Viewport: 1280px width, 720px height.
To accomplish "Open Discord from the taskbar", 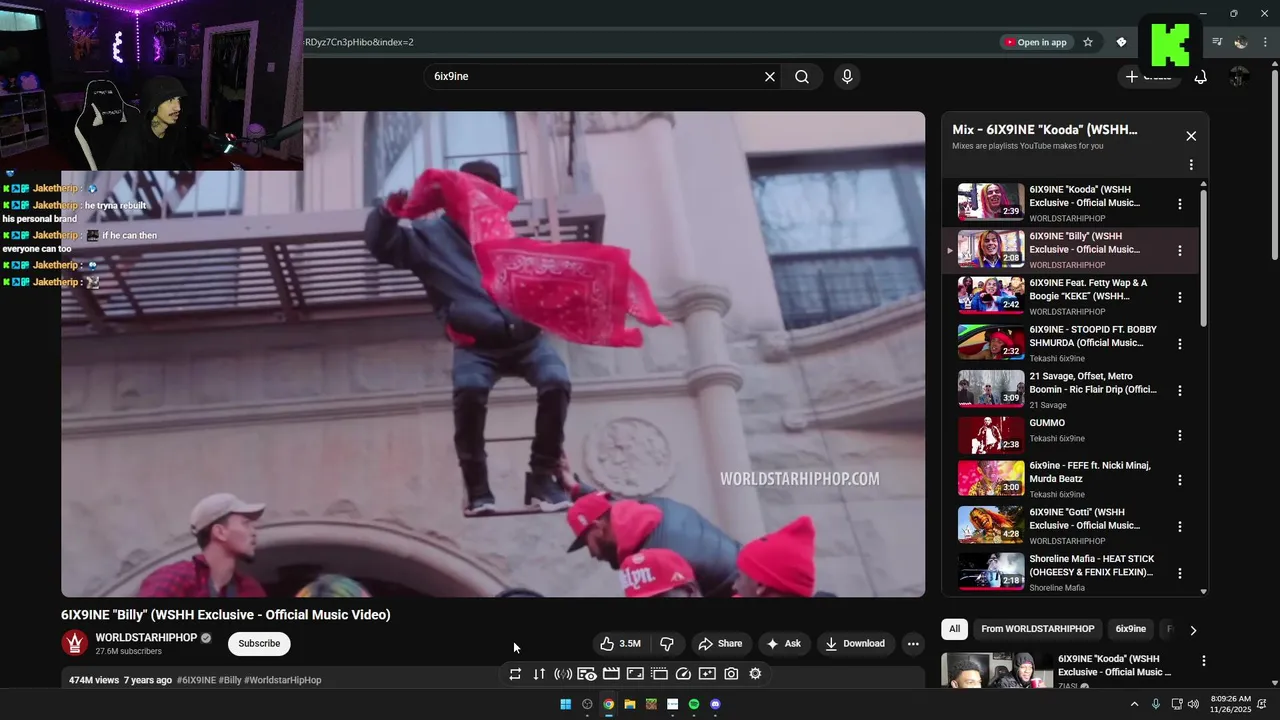I will [x=715, y=704].
